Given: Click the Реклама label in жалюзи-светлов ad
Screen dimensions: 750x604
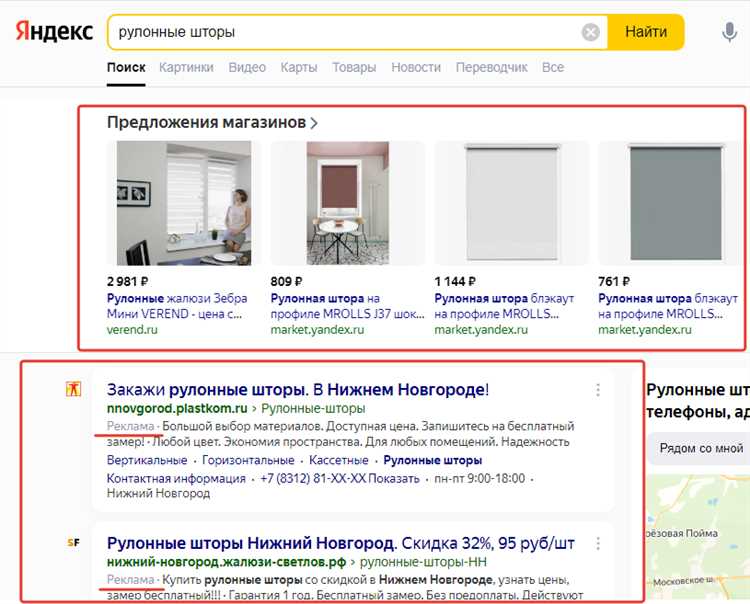Looking at the screenshot, I should [130, 580].
